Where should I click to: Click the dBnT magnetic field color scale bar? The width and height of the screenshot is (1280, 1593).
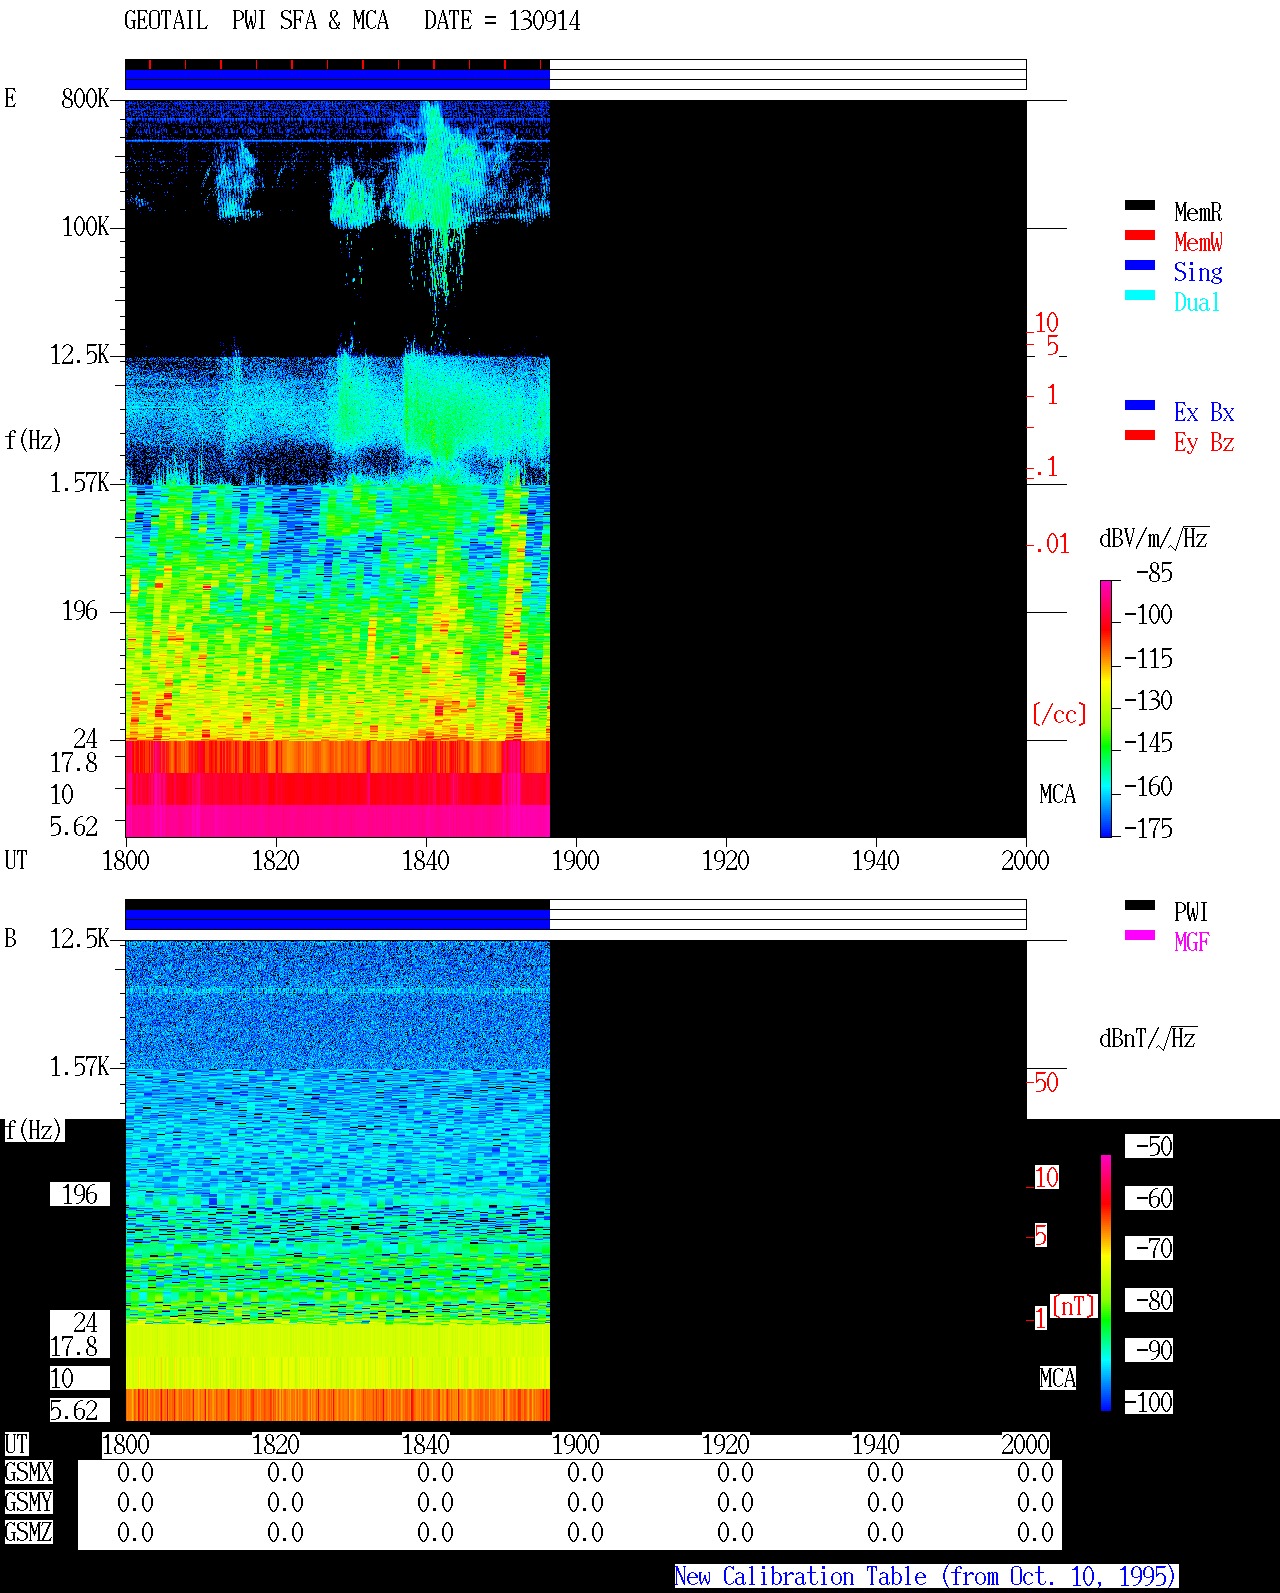(1106, 1282)
